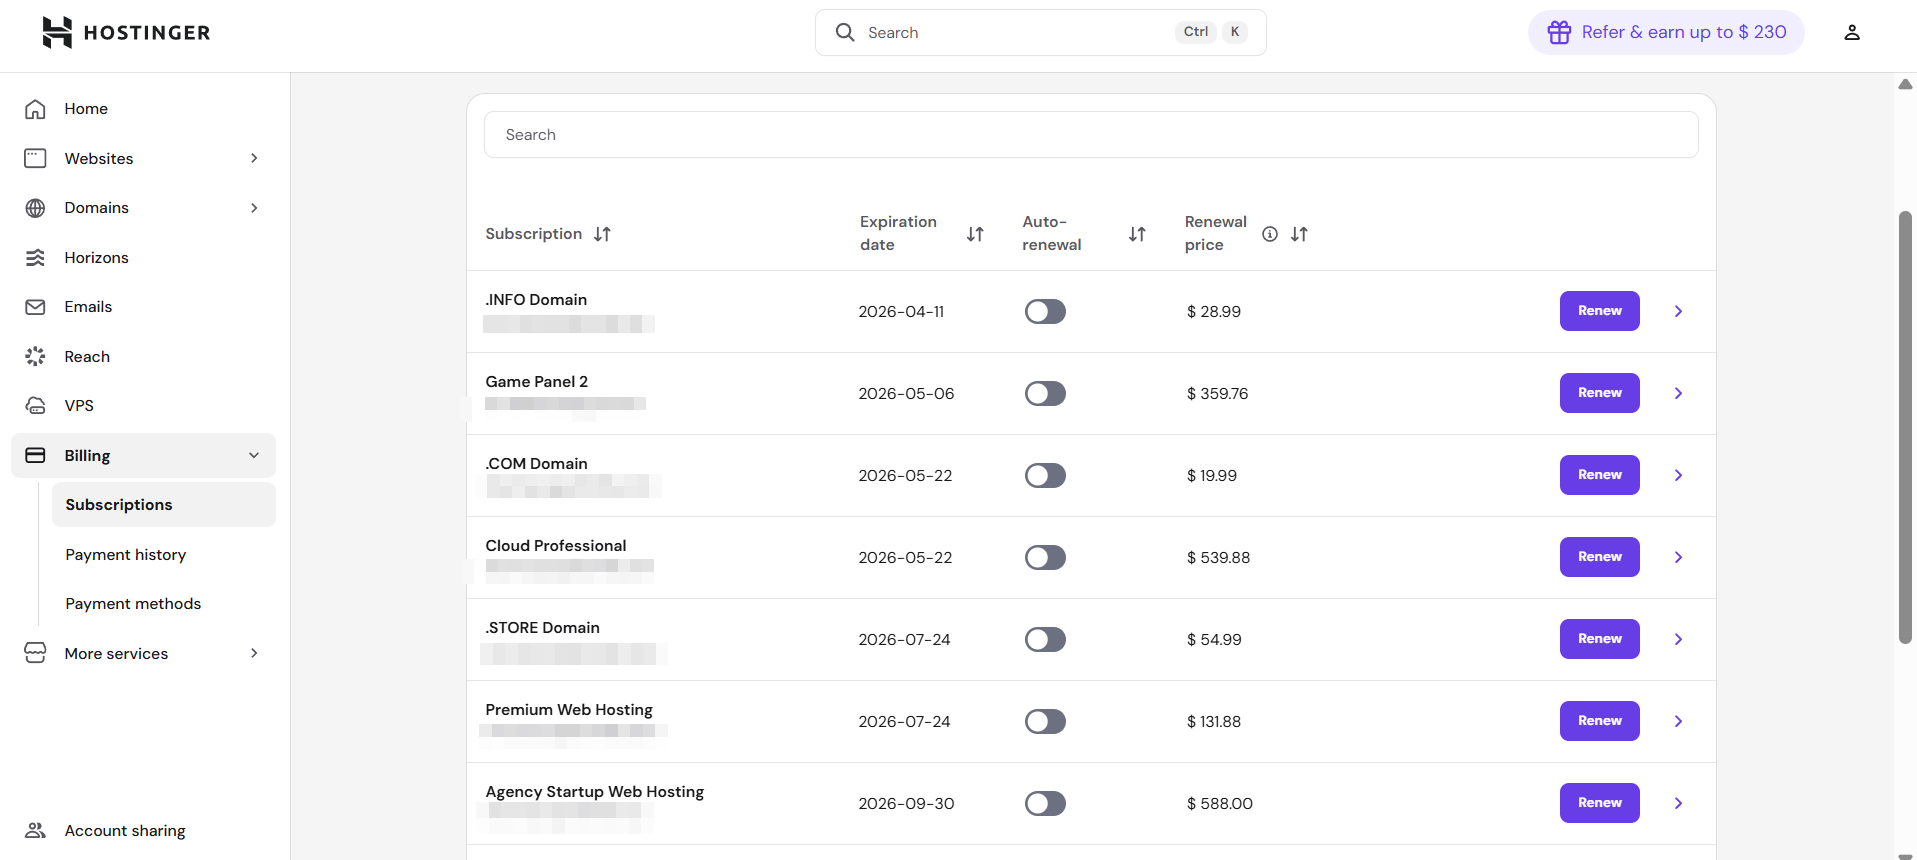
Task: Click Refer & earn up to $230
Action: coord(1665,32)
